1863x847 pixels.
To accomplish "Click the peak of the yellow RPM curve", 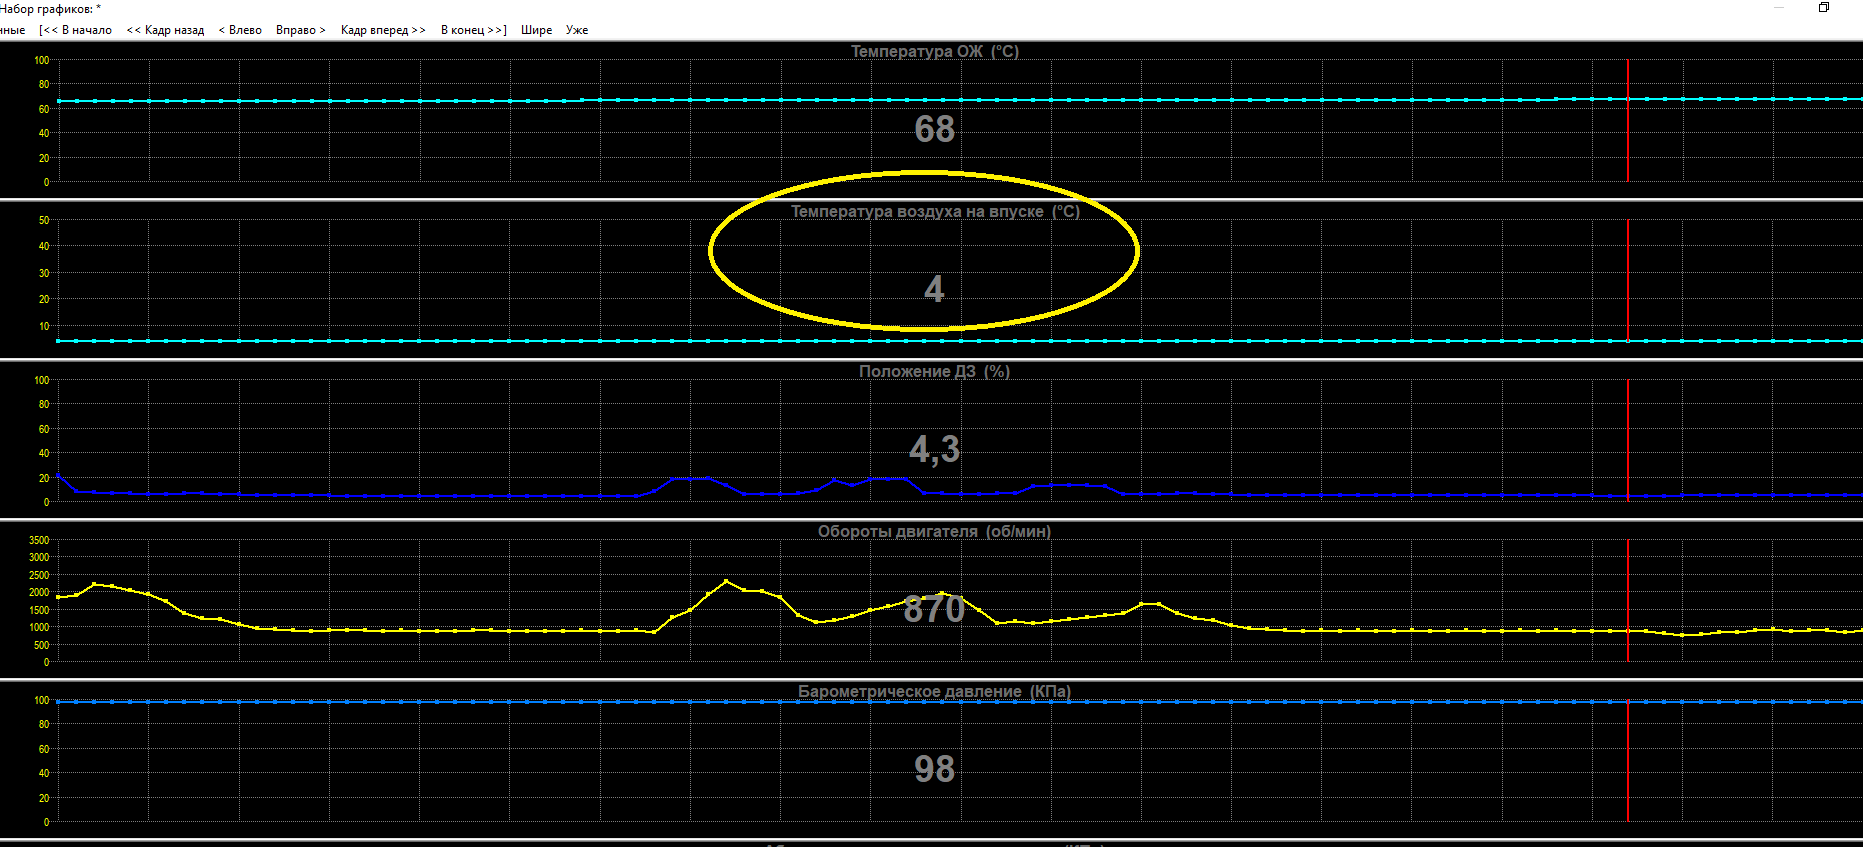I will tap(726, 581).
